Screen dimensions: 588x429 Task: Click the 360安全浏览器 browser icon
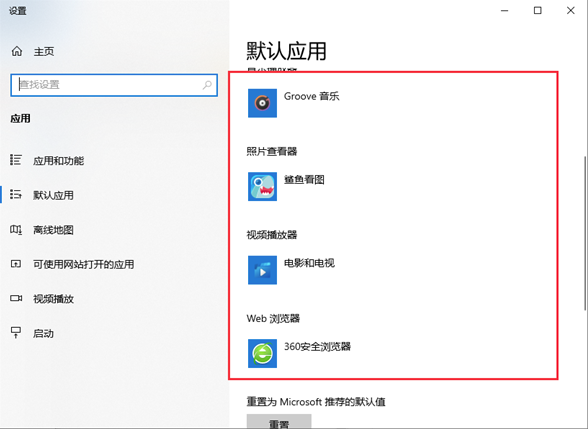click(x=262, y=354)
